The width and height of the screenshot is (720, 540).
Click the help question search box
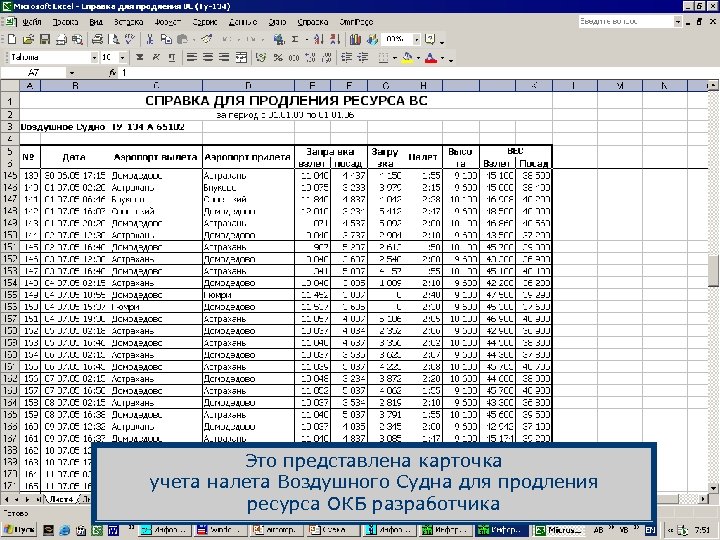(626, 22)
